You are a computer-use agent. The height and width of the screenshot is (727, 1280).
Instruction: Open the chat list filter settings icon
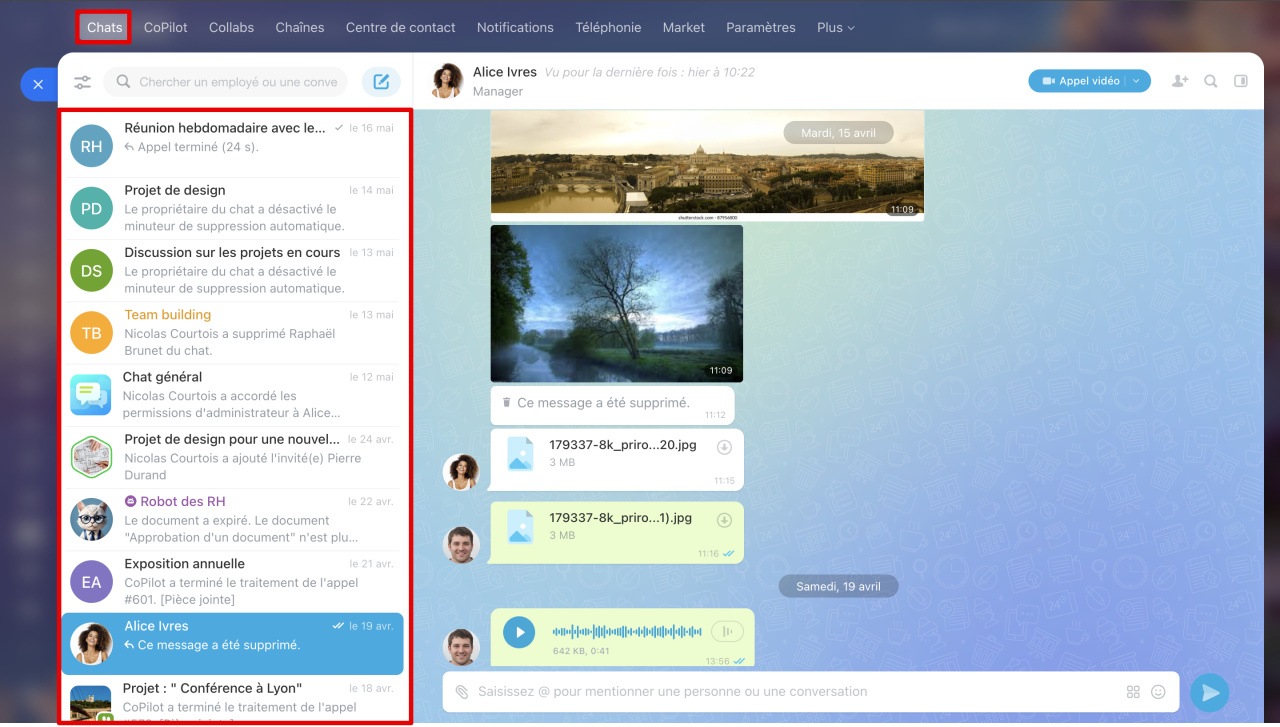click(x=82, y=82)
